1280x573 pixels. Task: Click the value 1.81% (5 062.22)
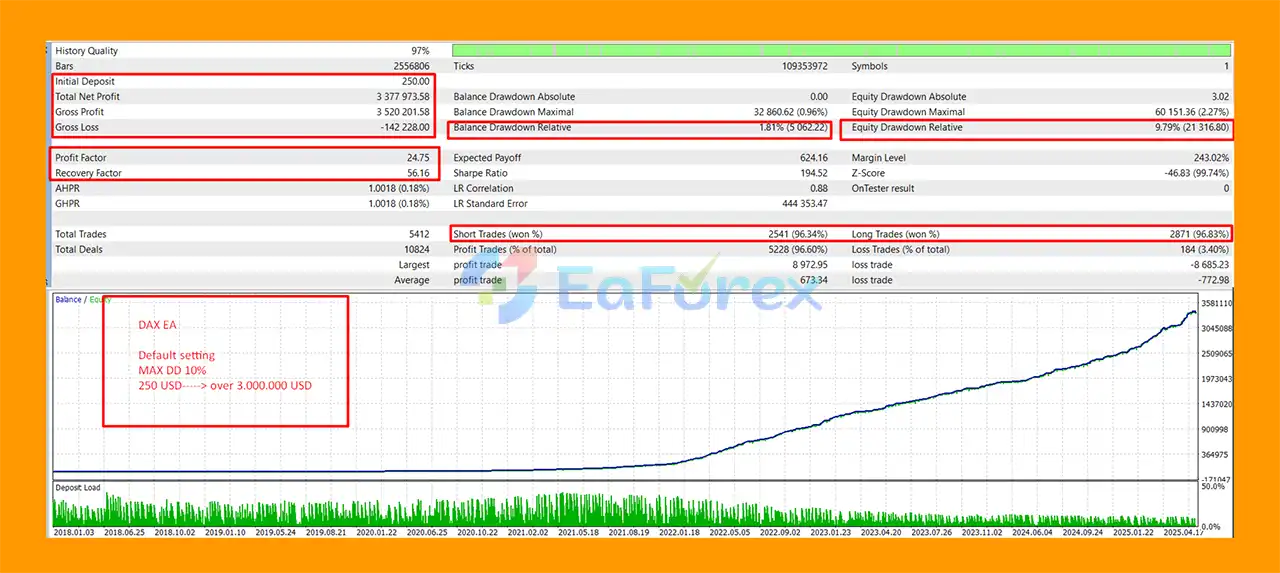pos(794,128)
